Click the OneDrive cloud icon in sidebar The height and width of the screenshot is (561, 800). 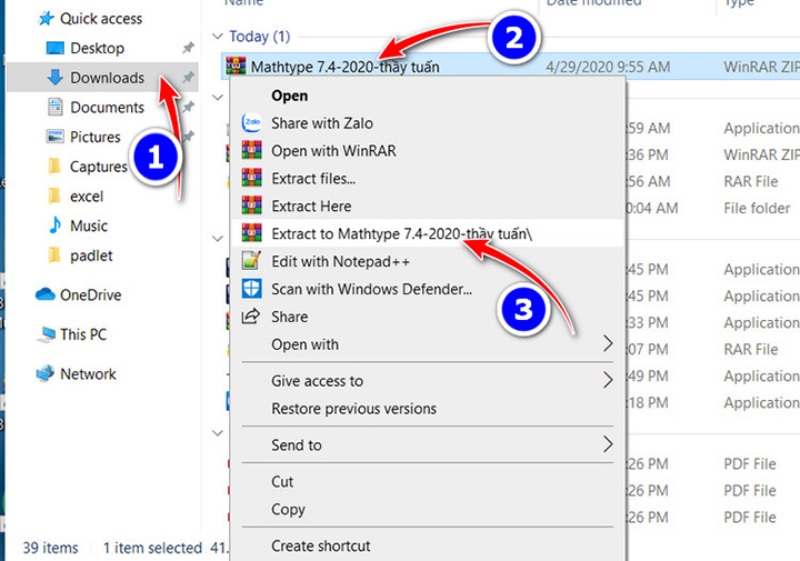point(45,295)
